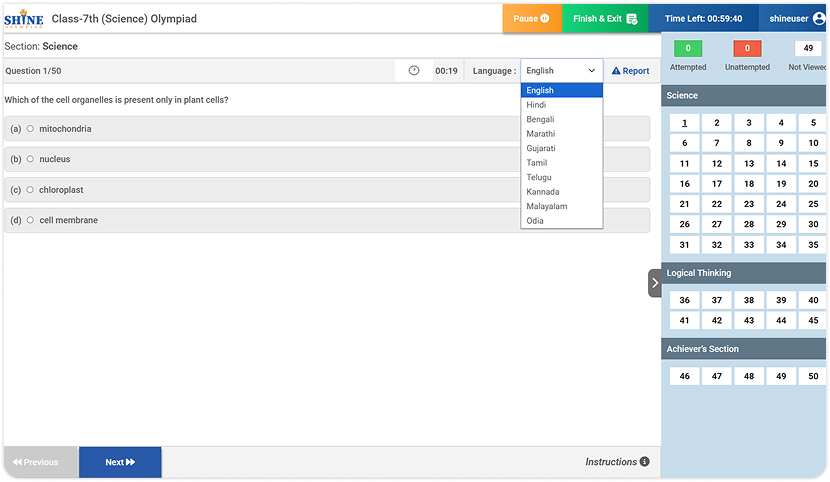Screen dimensions: 830x482
Task: Collapse the Language dropdown showing English
Action: [x=561, y=71]
